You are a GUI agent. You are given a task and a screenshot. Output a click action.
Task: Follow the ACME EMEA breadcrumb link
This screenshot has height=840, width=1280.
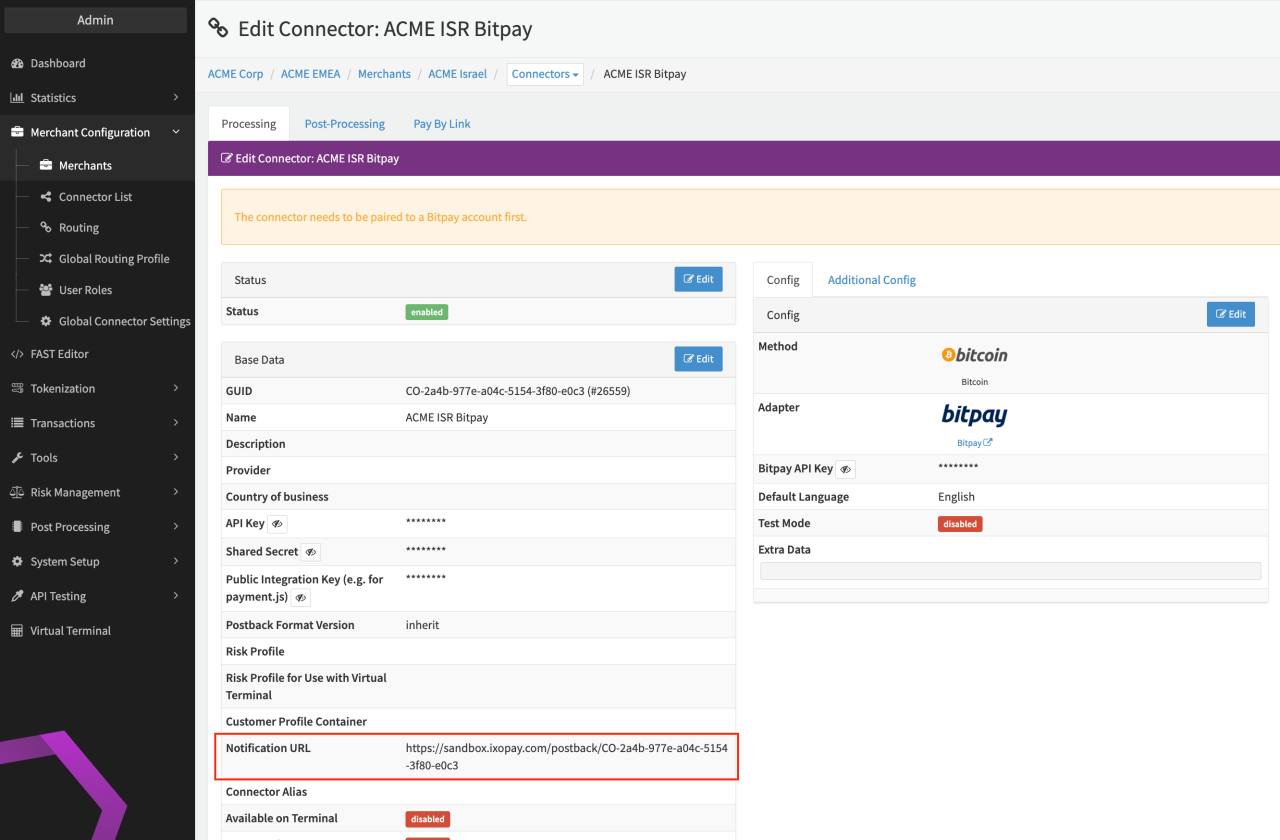(310, 74)
